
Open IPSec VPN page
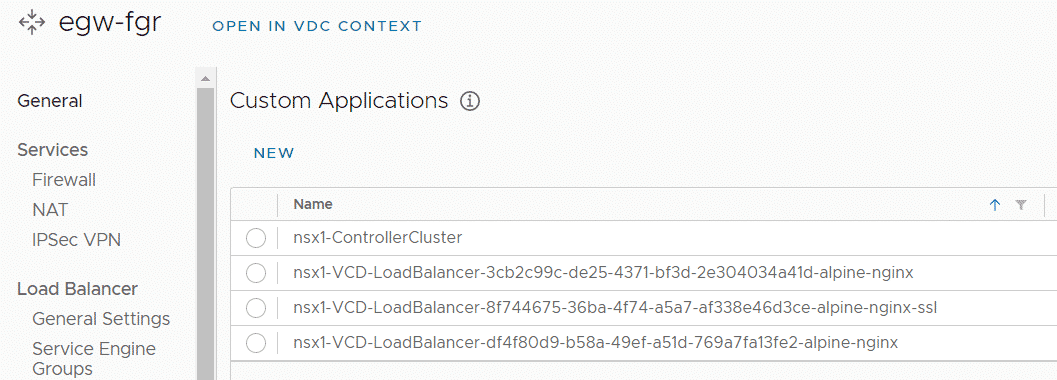(76, 240)
